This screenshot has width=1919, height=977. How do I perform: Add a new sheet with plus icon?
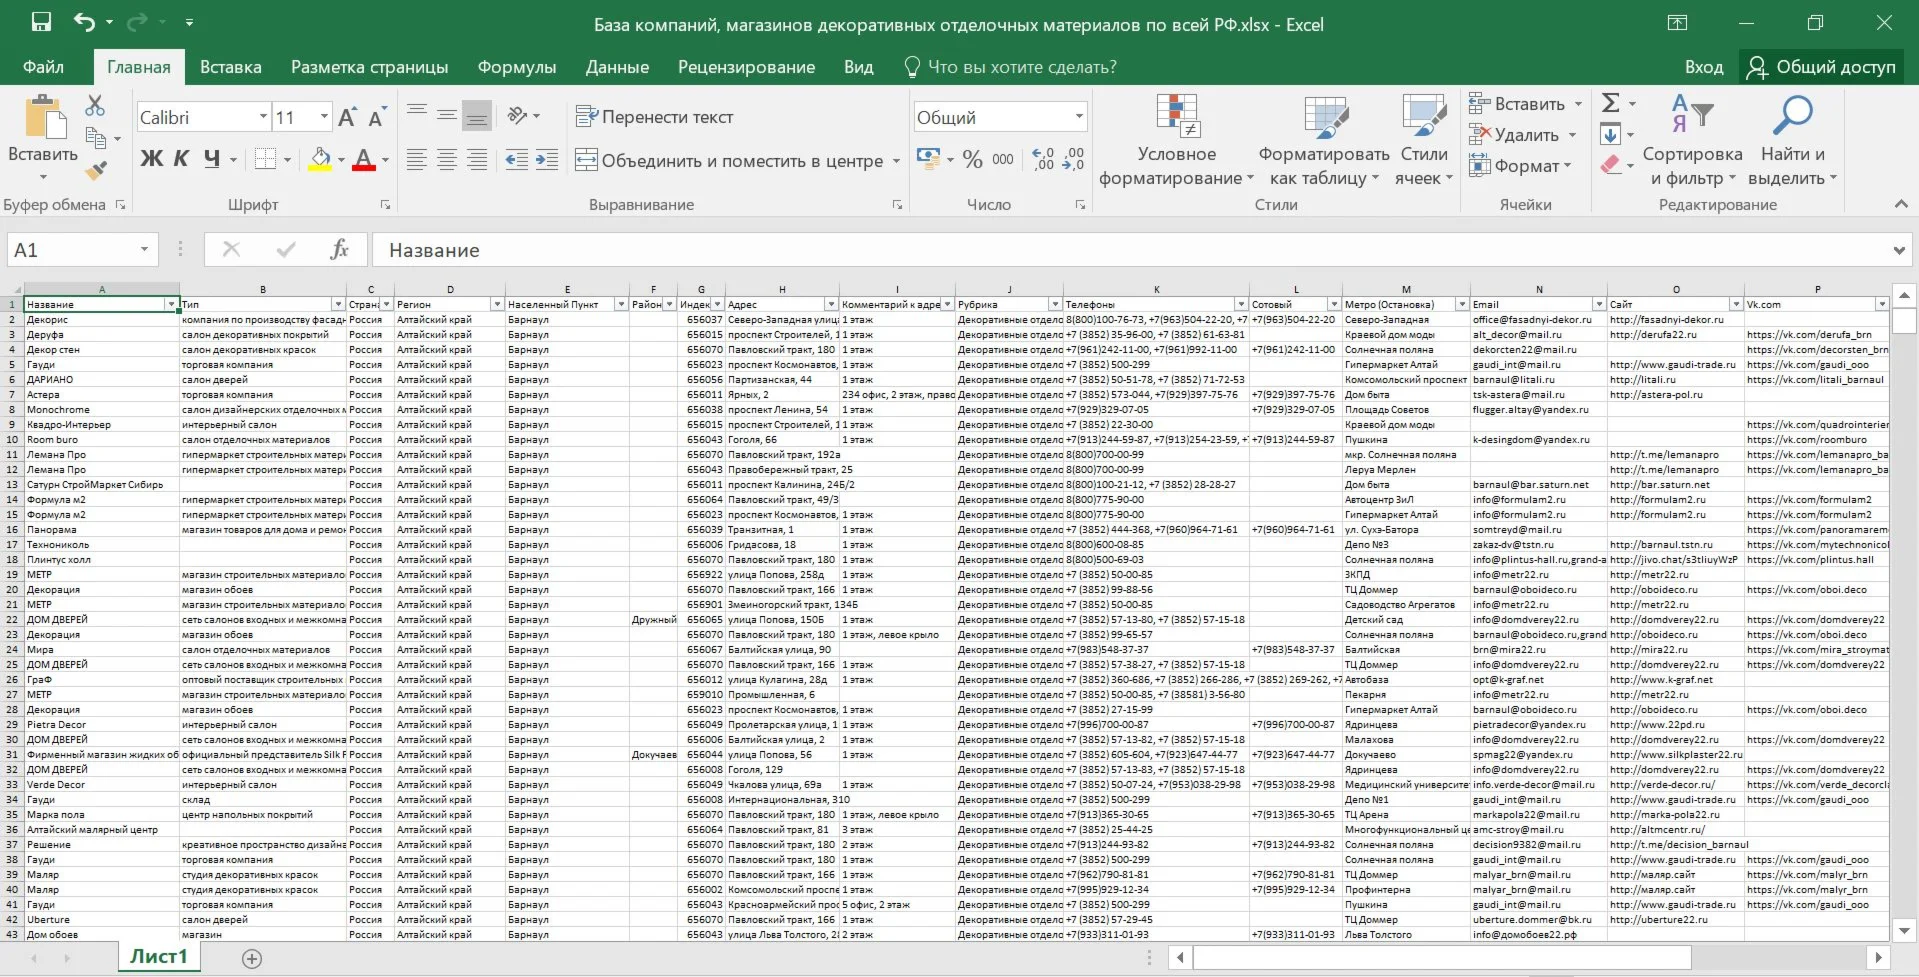[x=252, y=958]
